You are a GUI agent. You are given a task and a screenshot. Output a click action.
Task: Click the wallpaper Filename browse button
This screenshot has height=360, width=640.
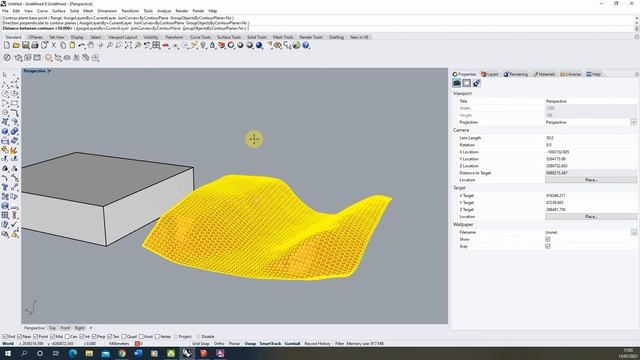[633, 232]
